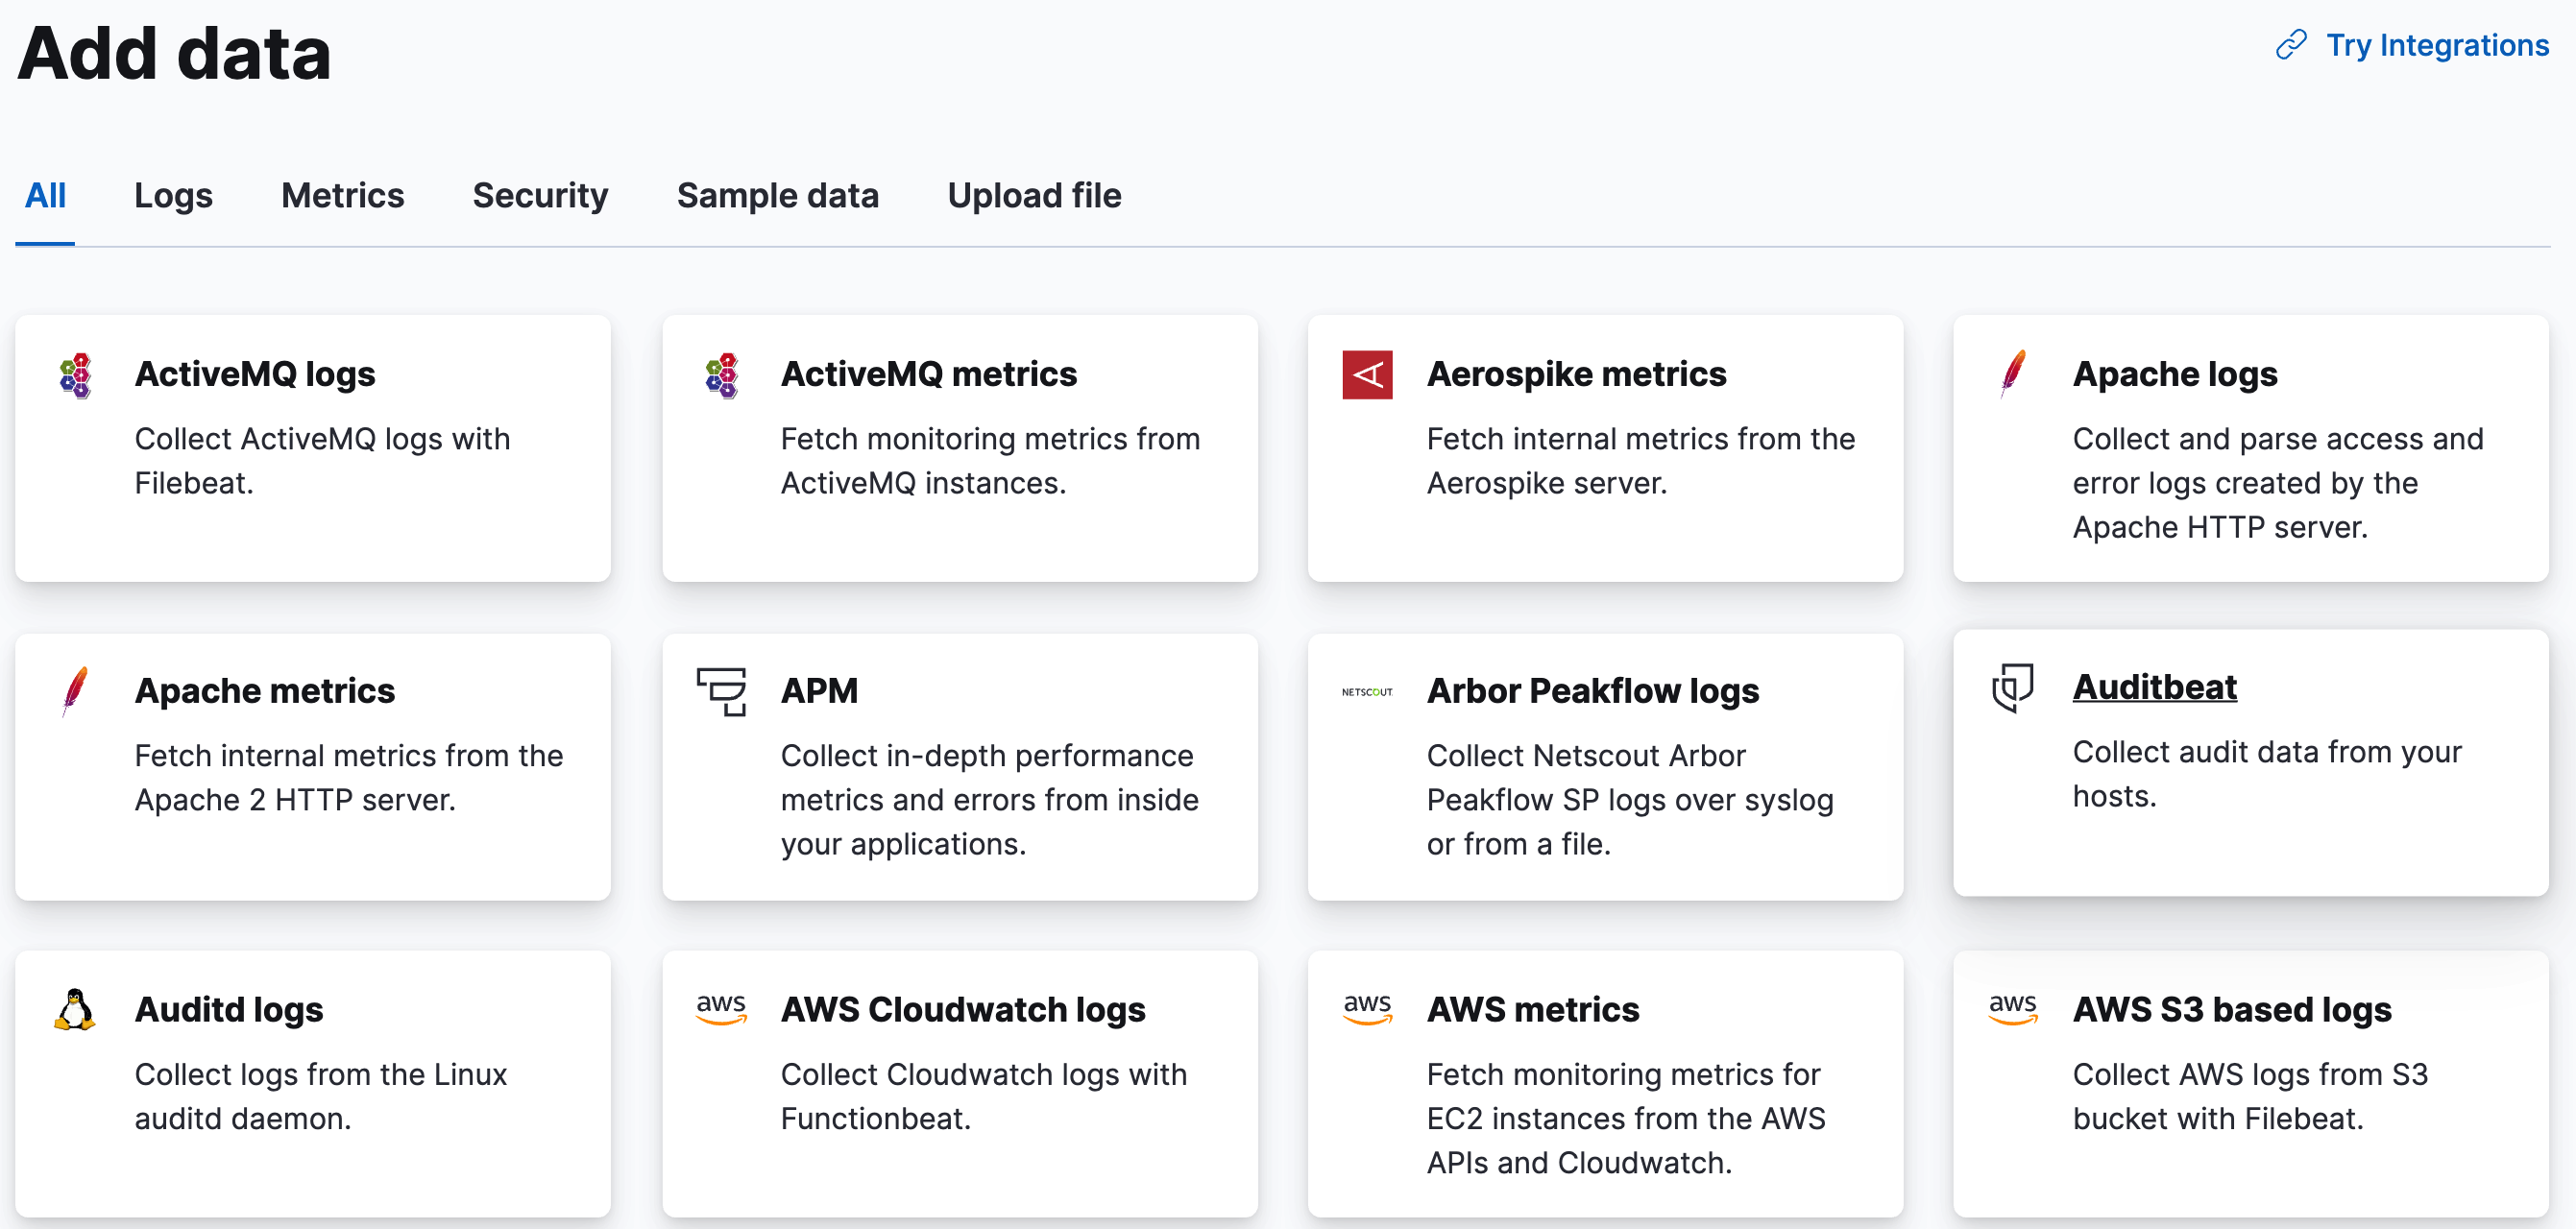Click the Netscout icon on Arbor Peakflow logs
Viewport: 2576px width, 1229px height.
(x=1368, y=691)
